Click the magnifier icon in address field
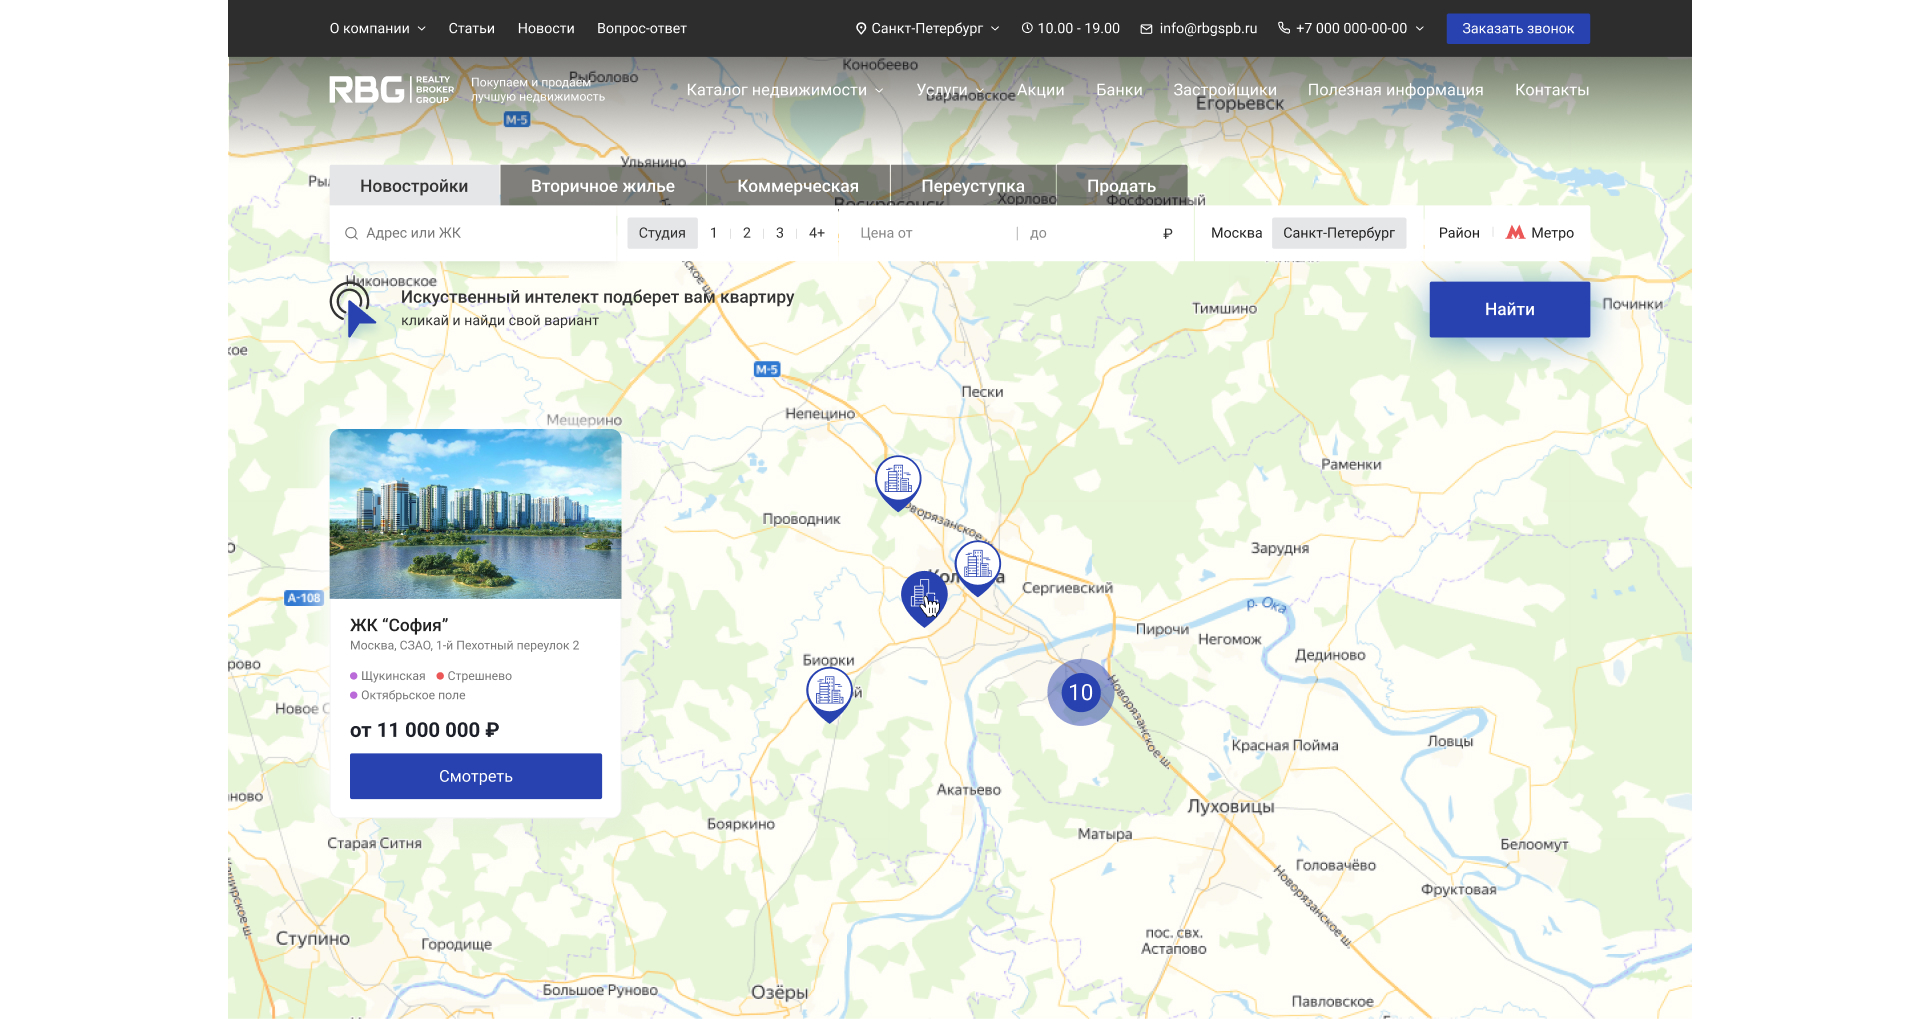This screenshot has height=1019, width=1920. pyautogui.click(x=351, y=233)
